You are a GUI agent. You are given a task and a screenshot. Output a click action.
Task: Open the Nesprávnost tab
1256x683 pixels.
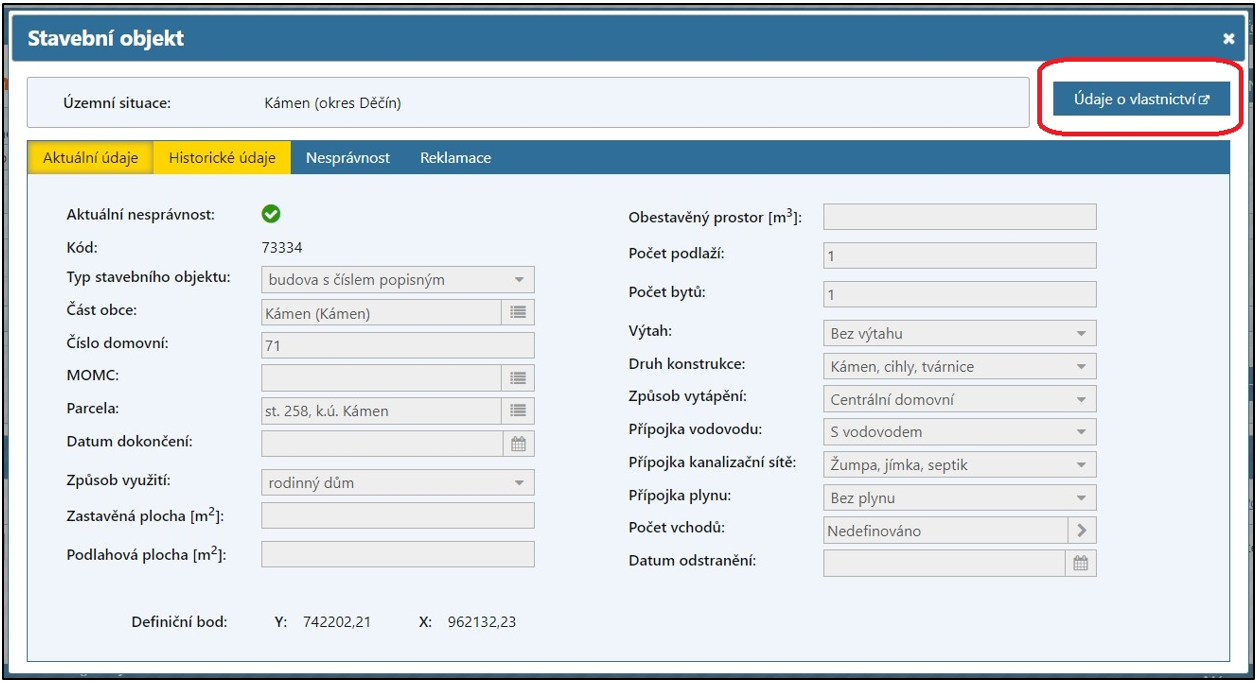point(348,158)
